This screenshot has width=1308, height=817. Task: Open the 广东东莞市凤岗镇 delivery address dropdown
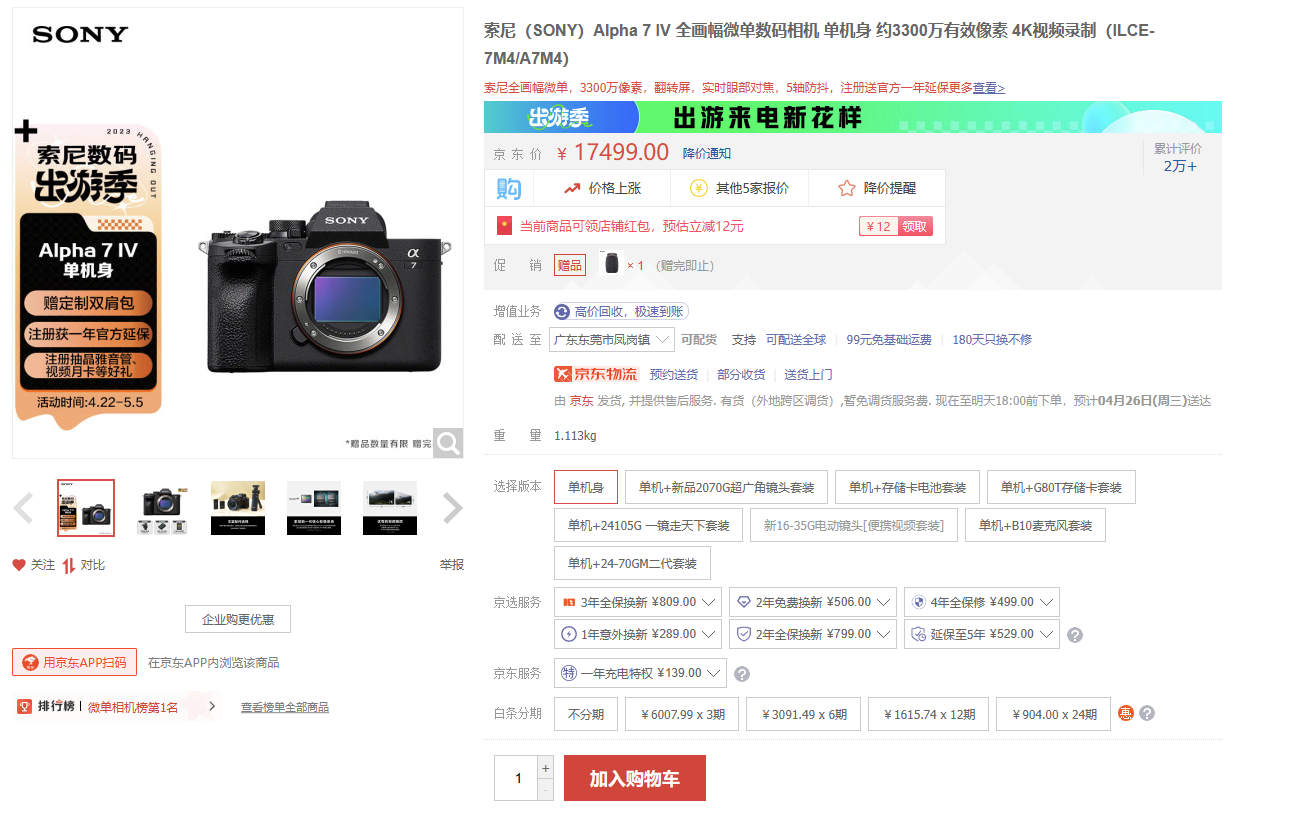pos(612,340)
